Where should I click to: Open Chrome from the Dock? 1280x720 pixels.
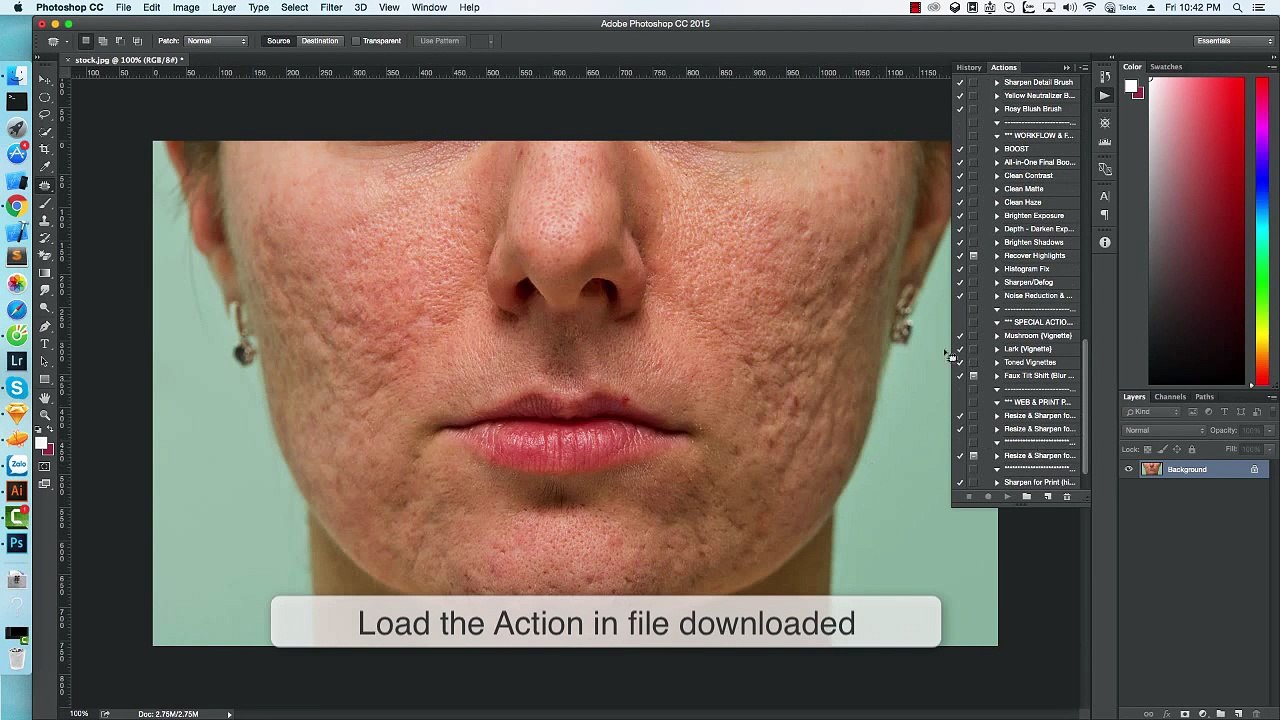[x=17, y=205]
